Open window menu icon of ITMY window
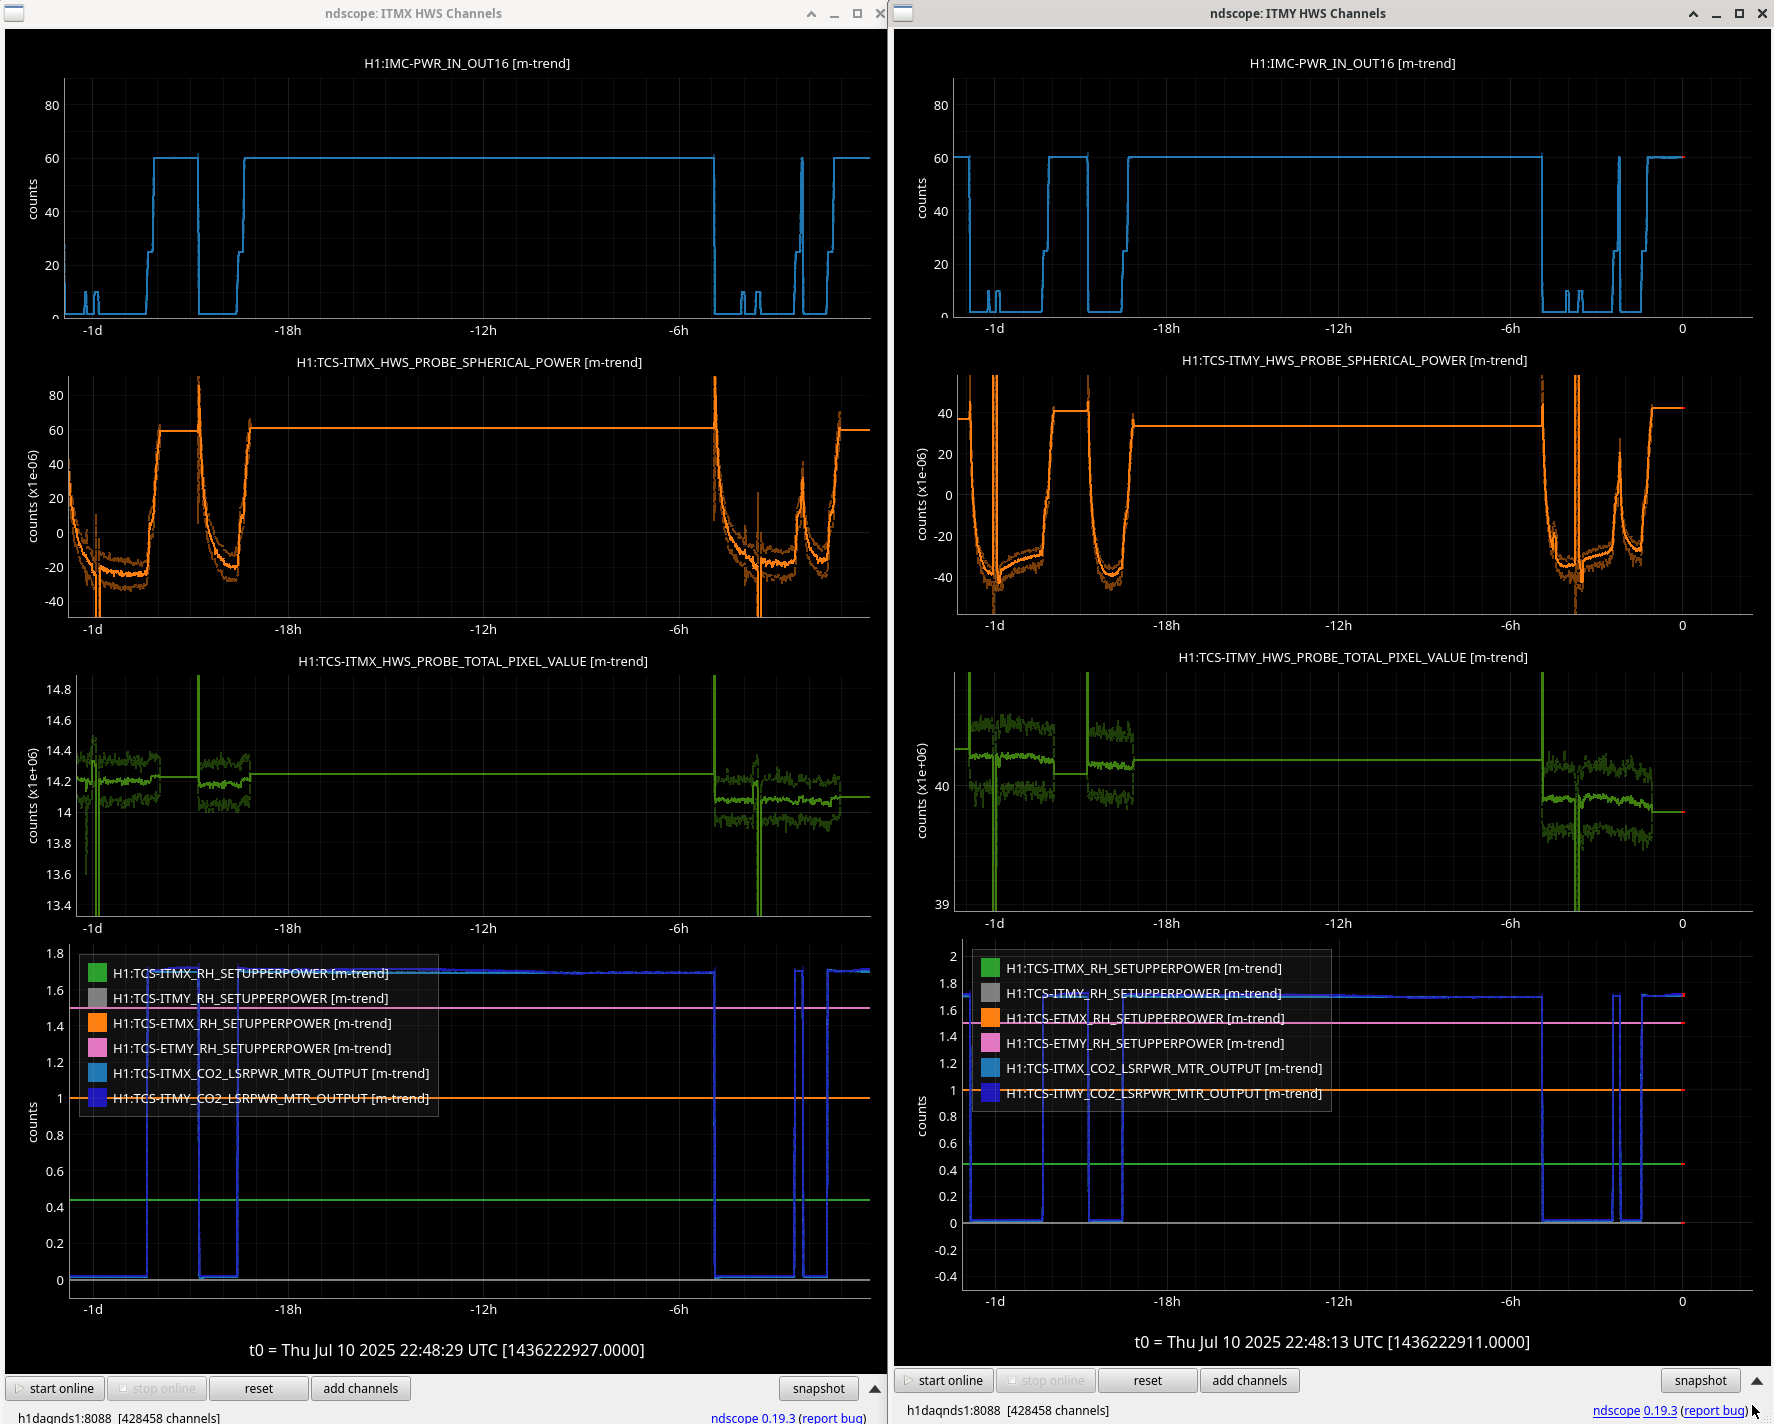The width and height of the screenshot is (1774, 1424). point(903,13)
